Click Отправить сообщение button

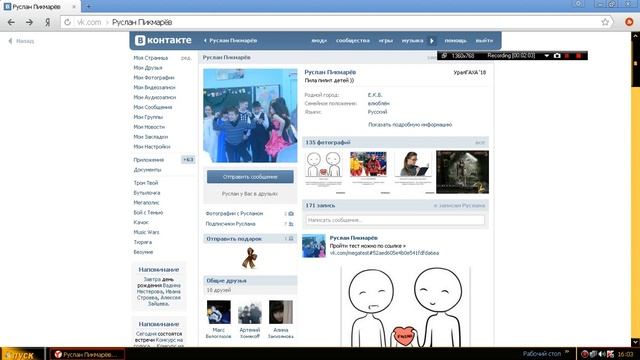coord(250,177)
